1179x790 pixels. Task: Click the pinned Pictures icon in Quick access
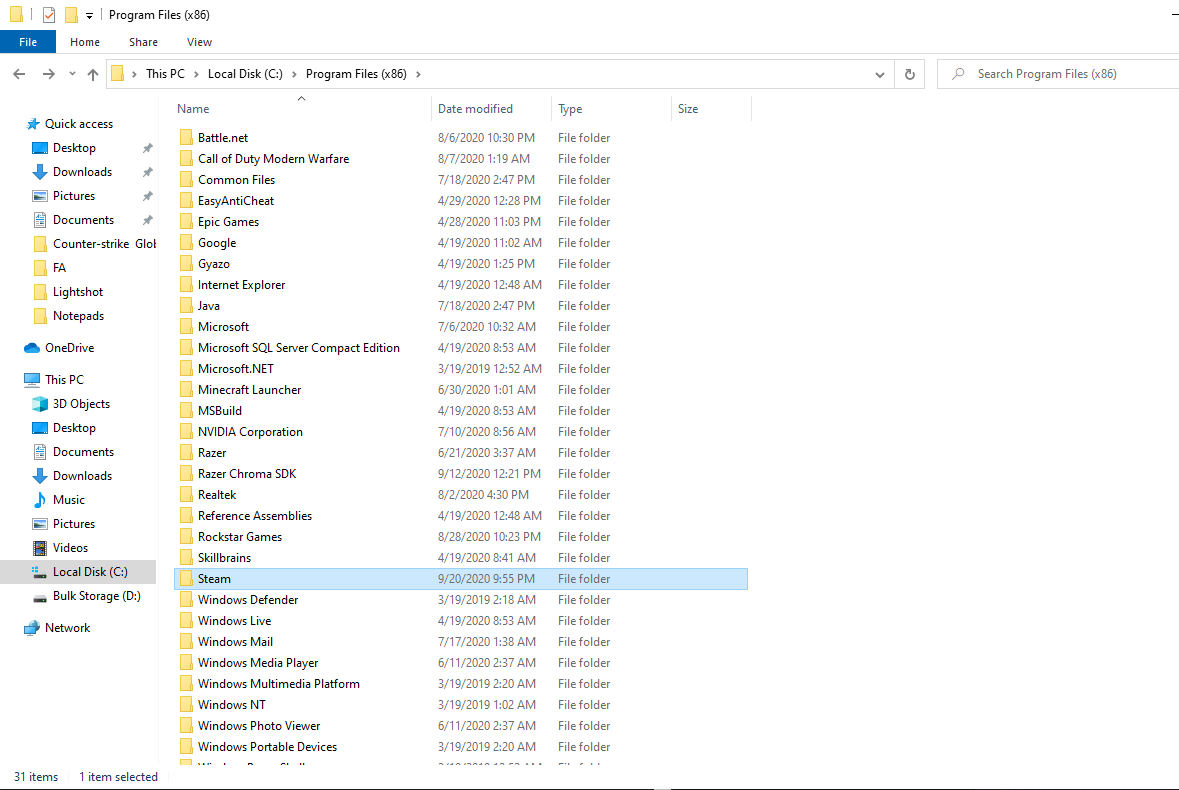[x=40, y=196]
